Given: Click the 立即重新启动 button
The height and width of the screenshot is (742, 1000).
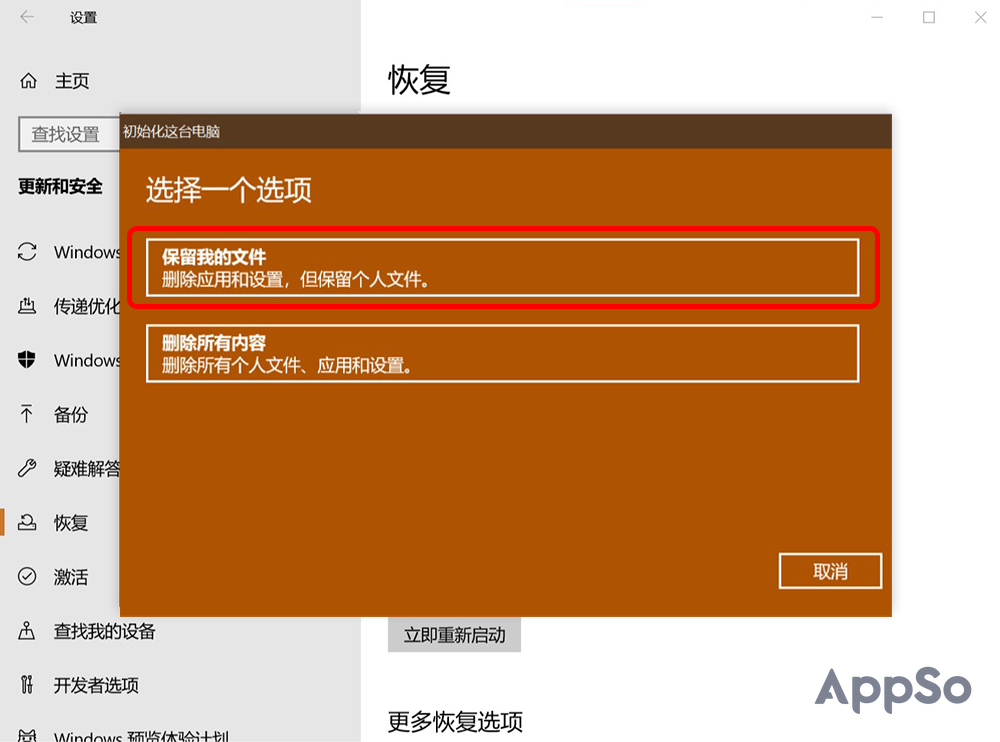Looking at the screenshot, I should [454, 635].
